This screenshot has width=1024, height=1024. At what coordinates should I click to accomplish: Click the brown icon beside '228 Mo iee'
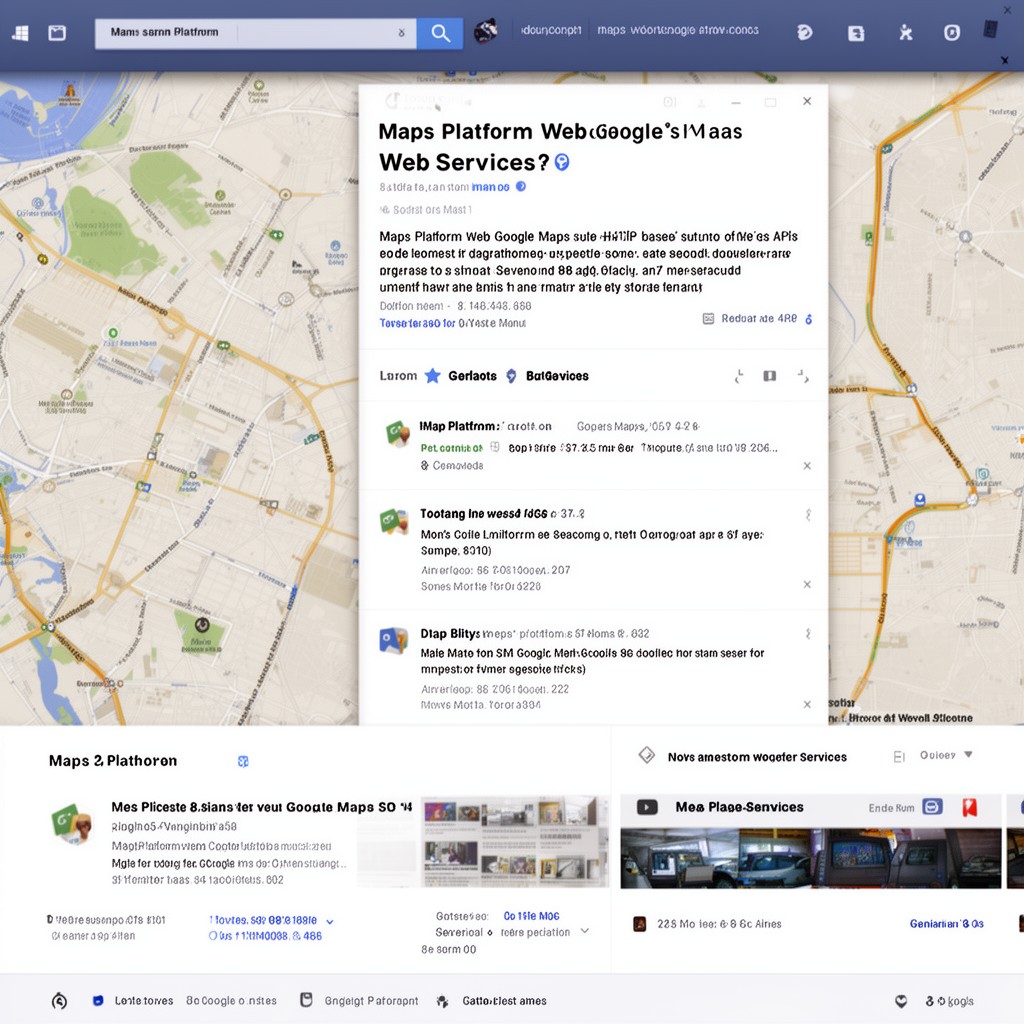click(x=640, y=923)
